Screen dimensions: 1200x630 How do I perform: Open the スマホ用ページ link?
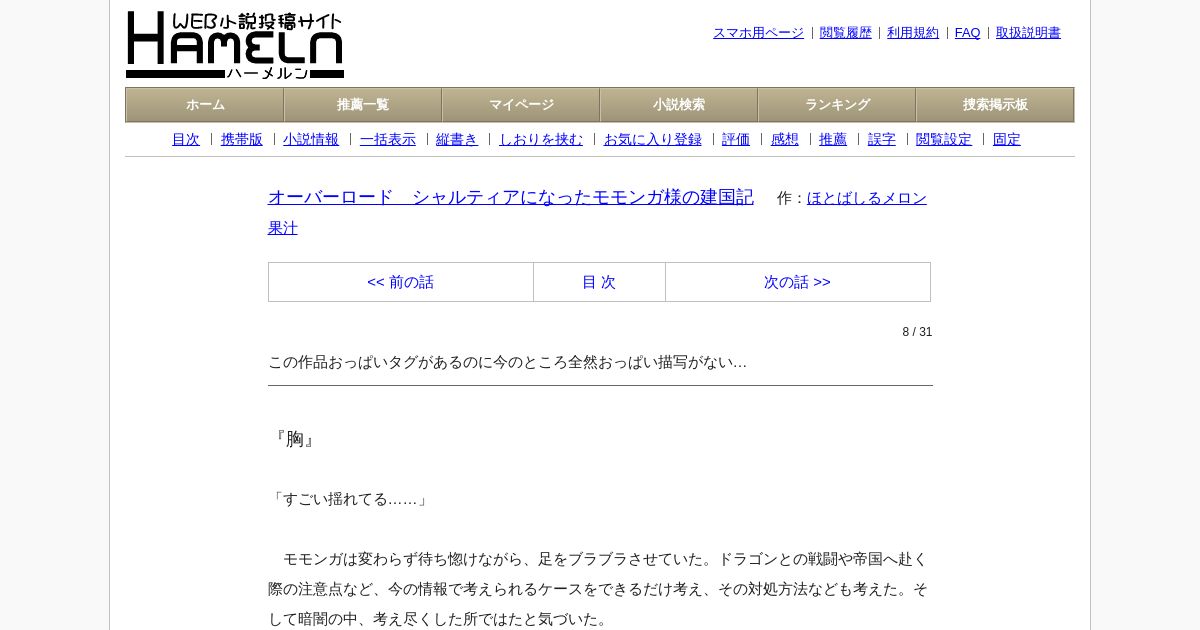tap(758, 33)
